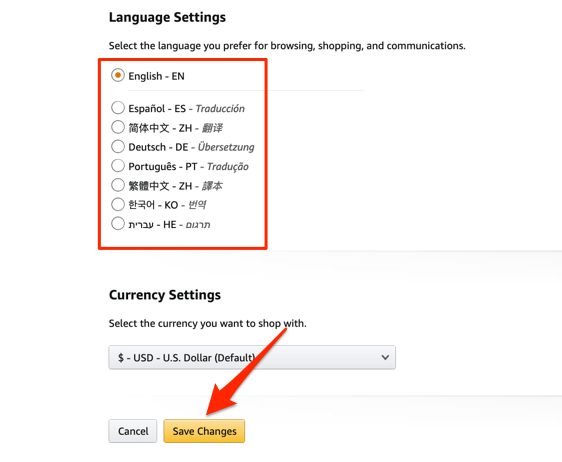
Task: Click the '简体中文 - ZH' label text
Action: click(160, 128)
